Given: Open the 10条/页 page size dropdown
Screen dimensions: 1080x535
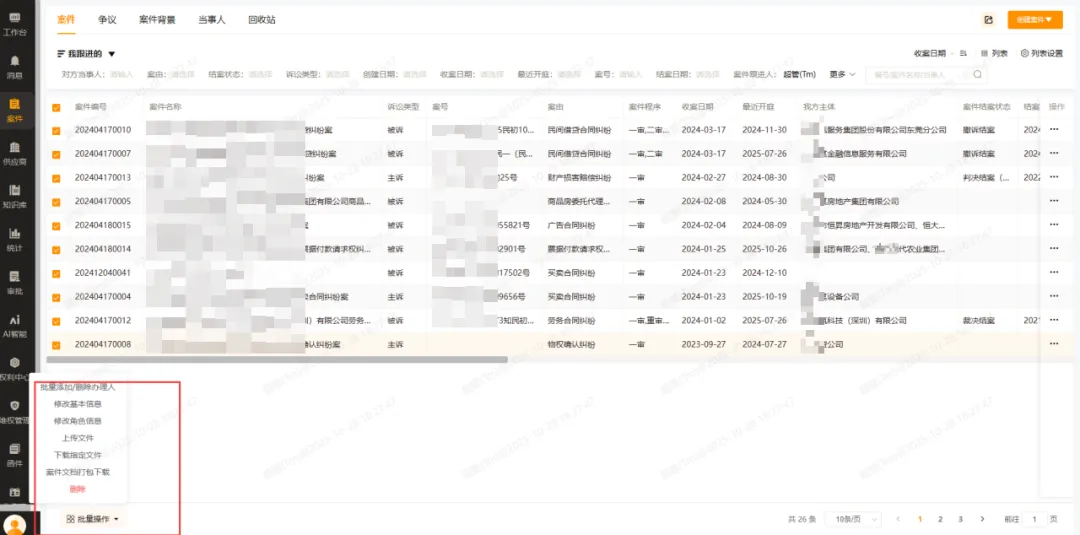Looking at the screenshot, I should 850,519.
